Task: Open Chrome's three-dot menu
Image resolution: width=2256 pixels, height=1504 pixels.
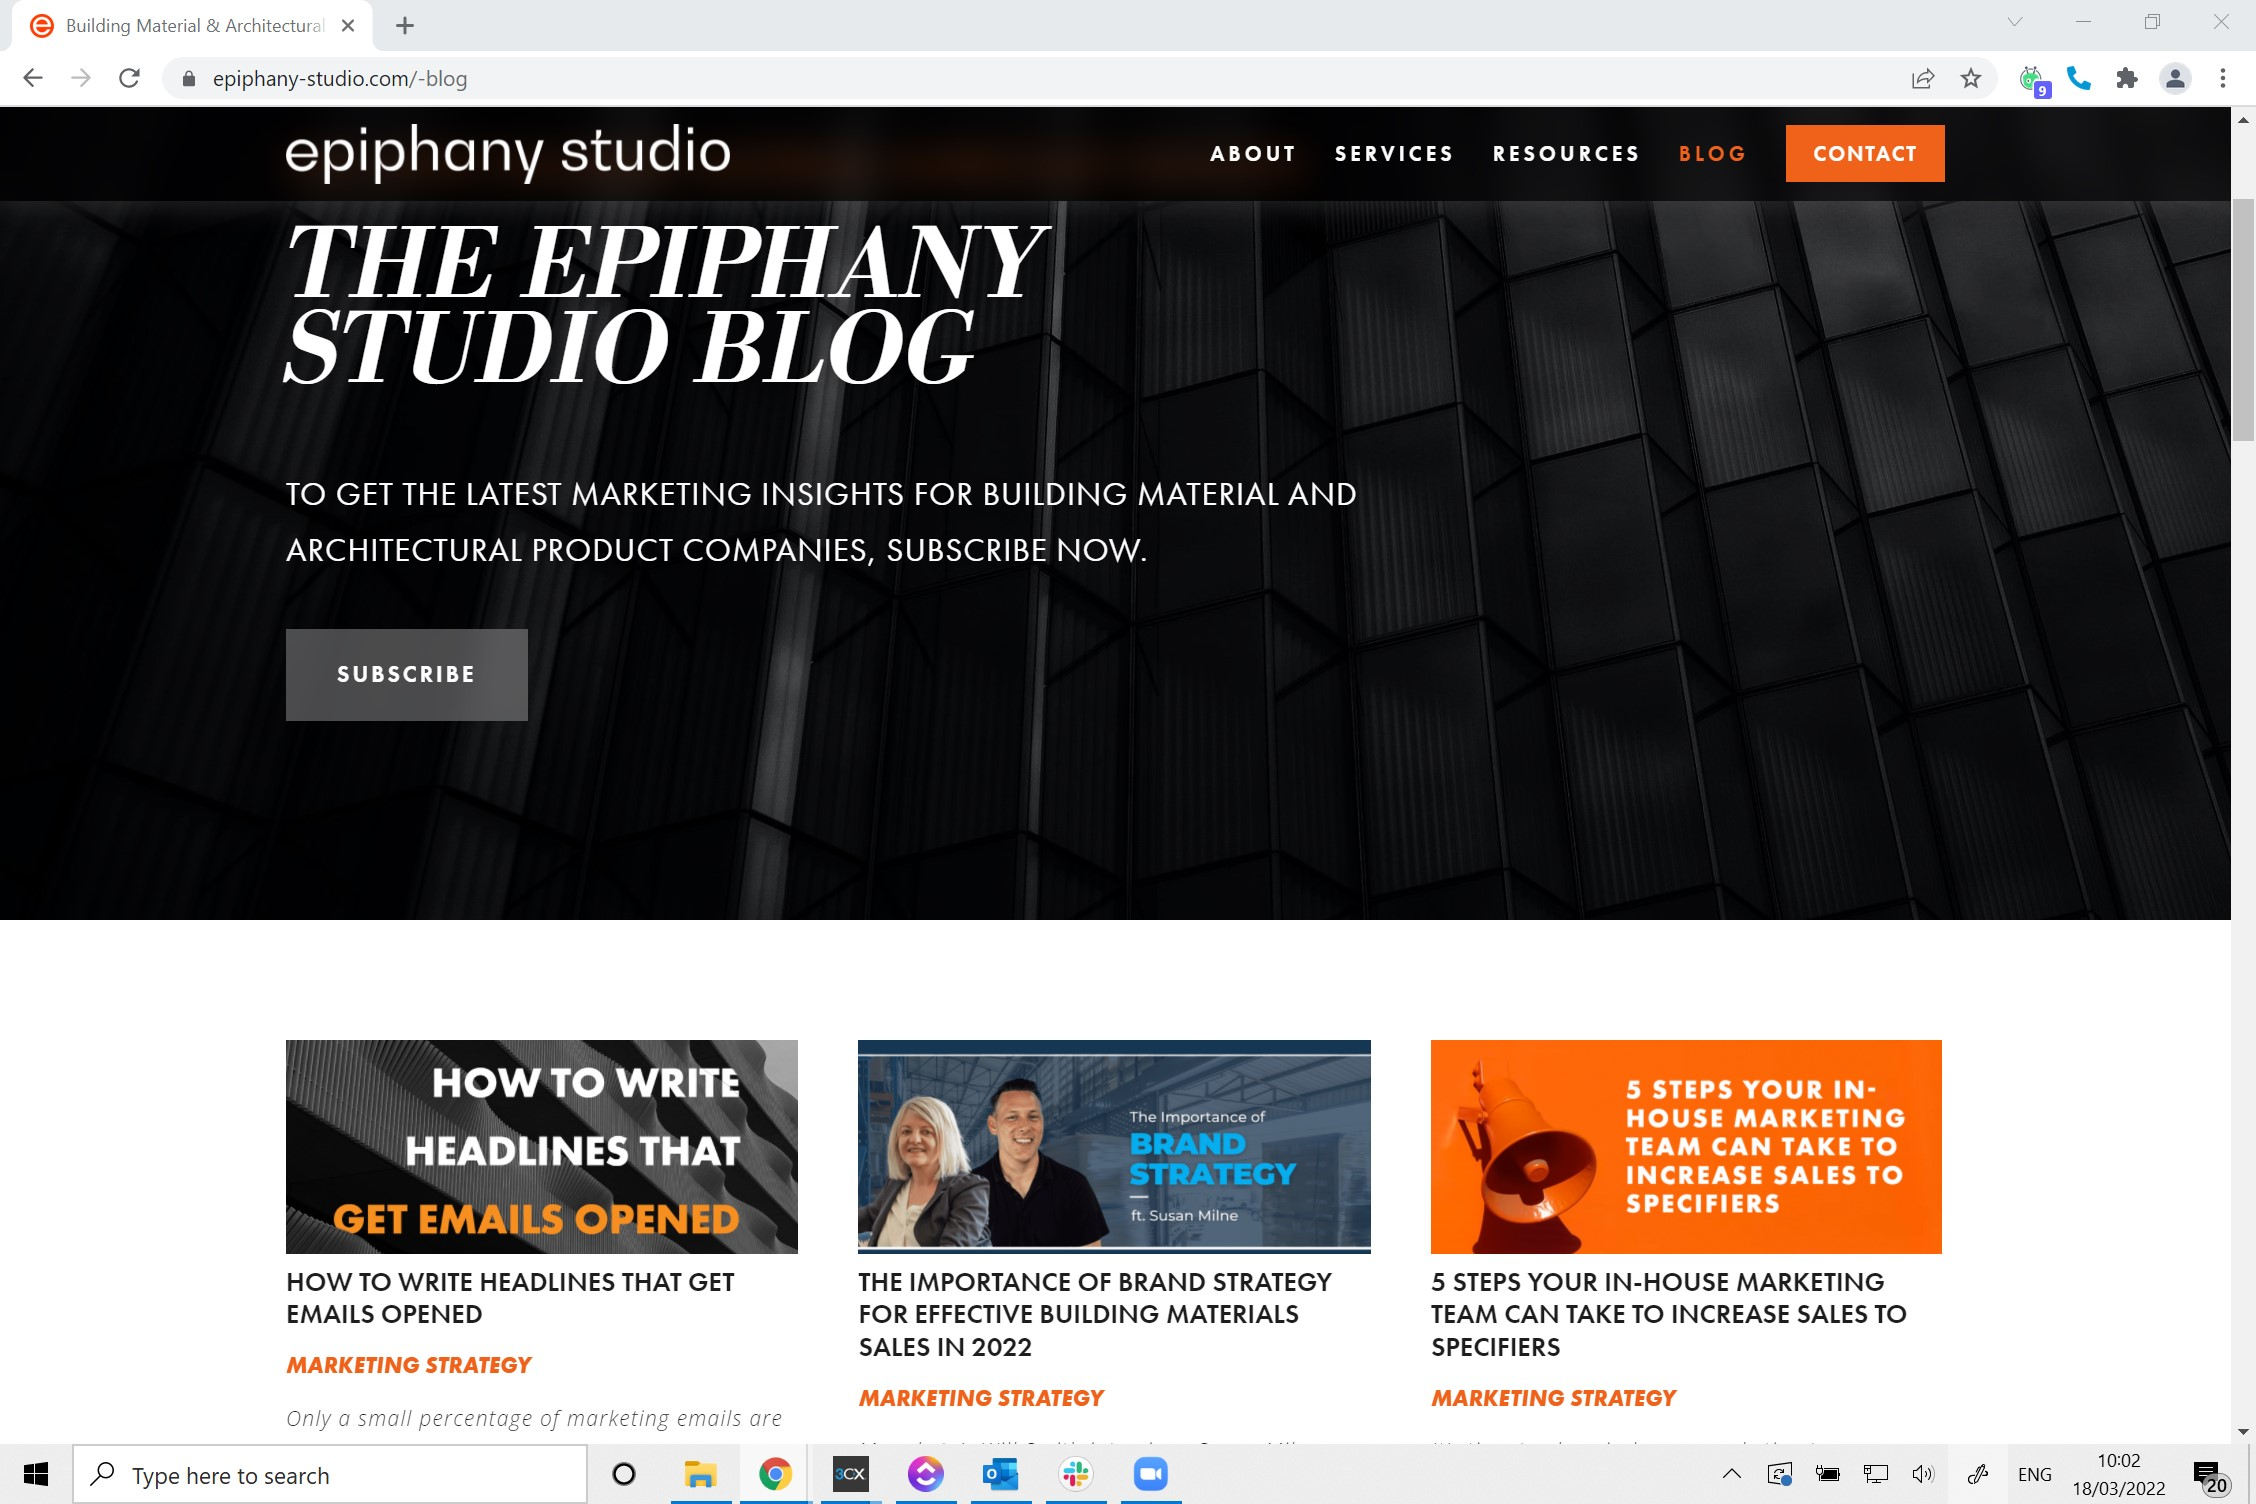Action: pos(2222,78)
